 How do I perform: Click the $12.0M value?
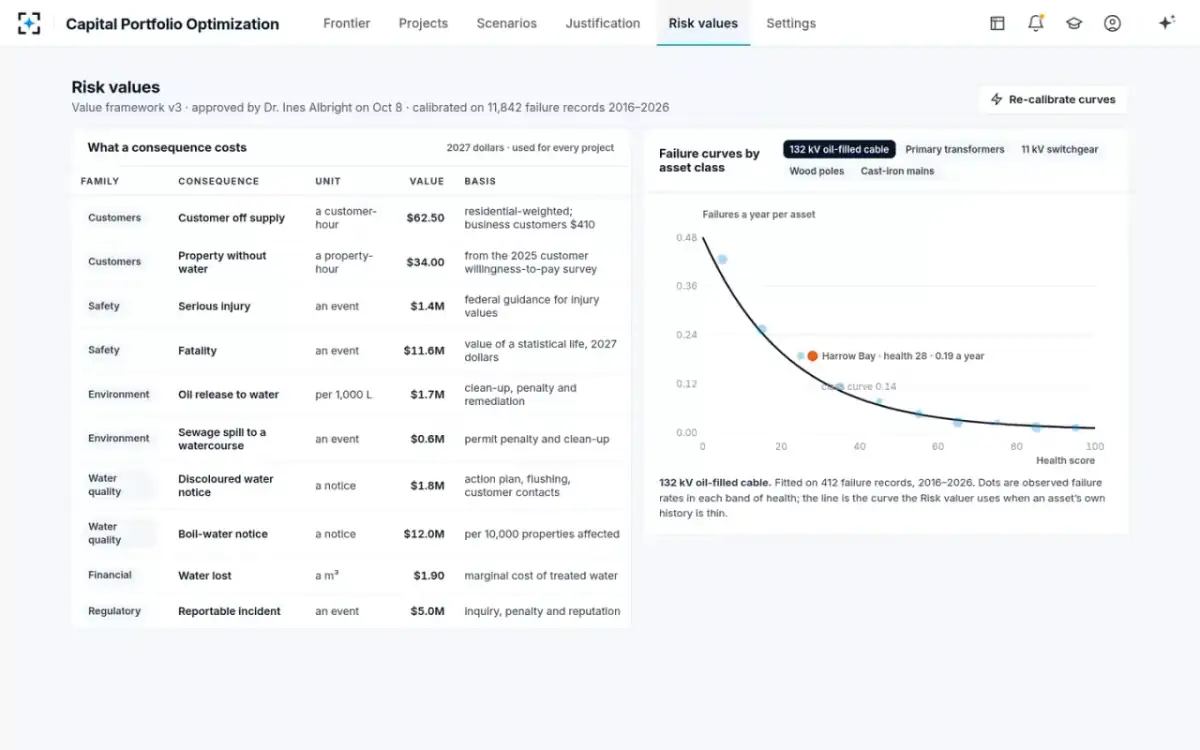(x=424, y=534)
